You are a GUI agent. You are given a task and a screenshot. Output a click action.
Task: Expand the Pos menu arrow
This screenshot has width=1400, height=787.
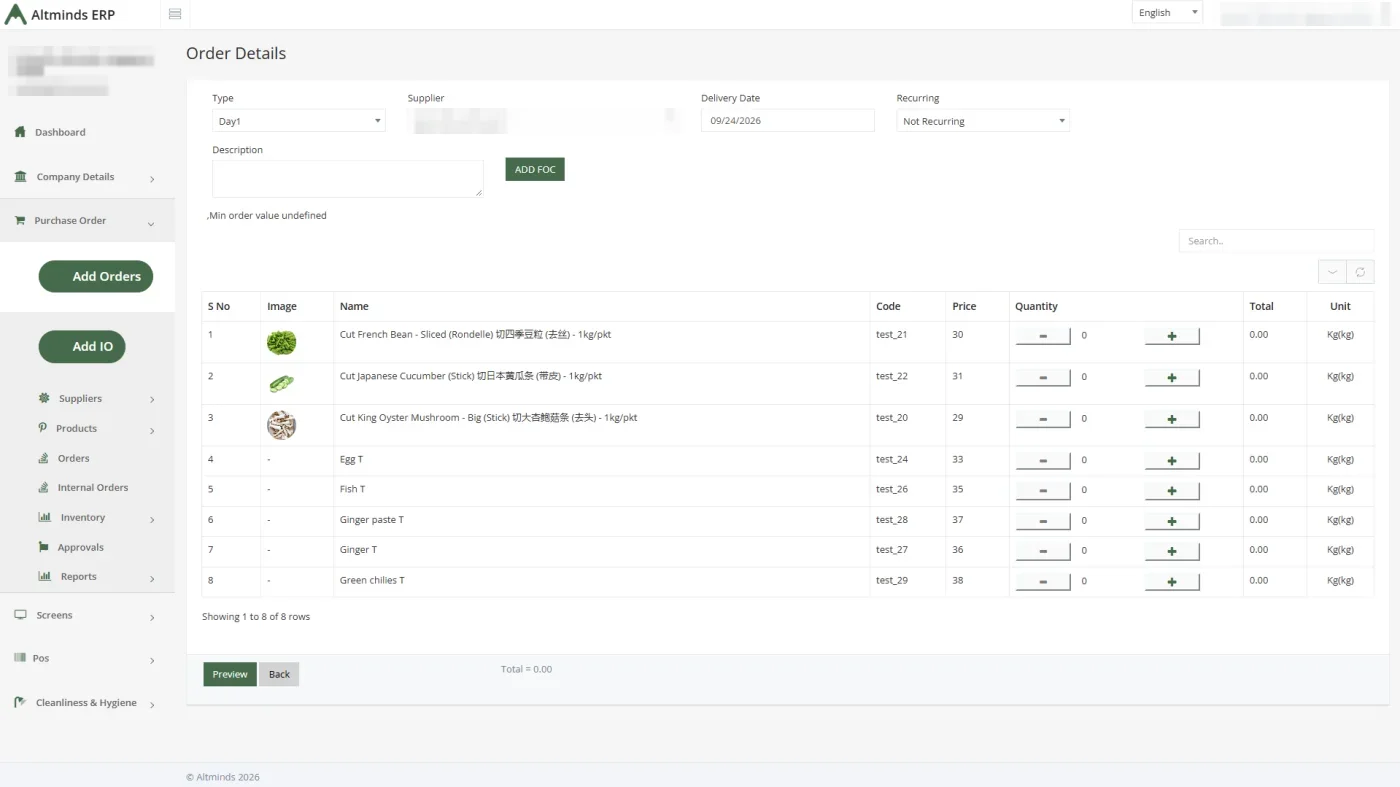(x=152, y=660)
